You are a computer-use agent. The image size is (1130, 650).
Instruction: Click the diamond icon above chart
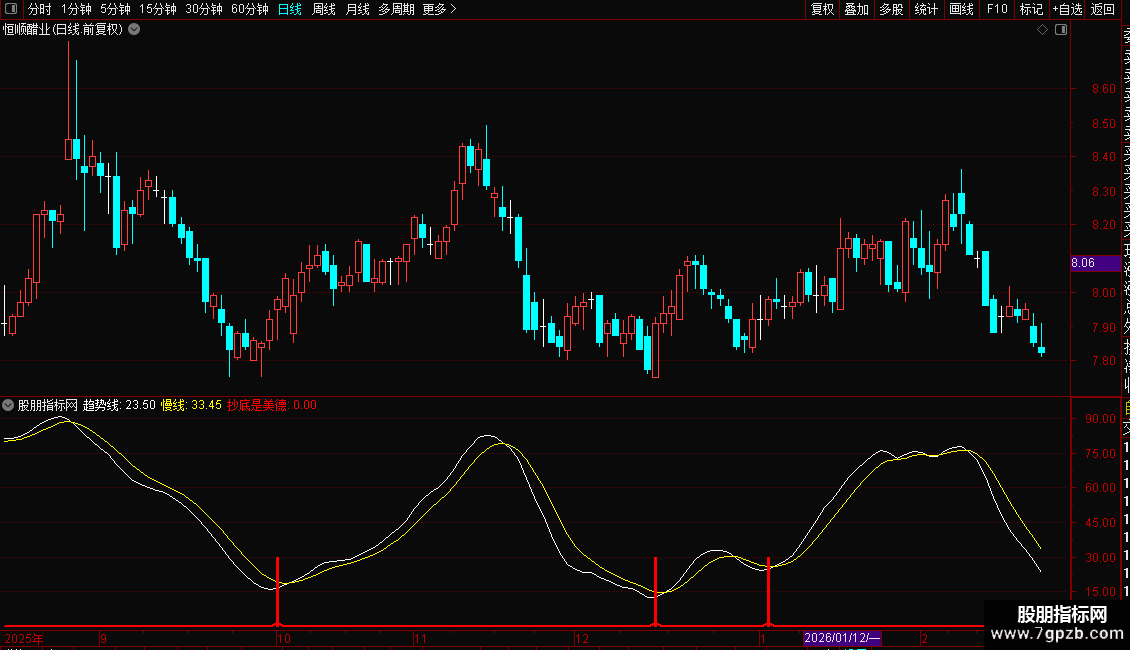pyautogui.click(x=1042, y=30)
